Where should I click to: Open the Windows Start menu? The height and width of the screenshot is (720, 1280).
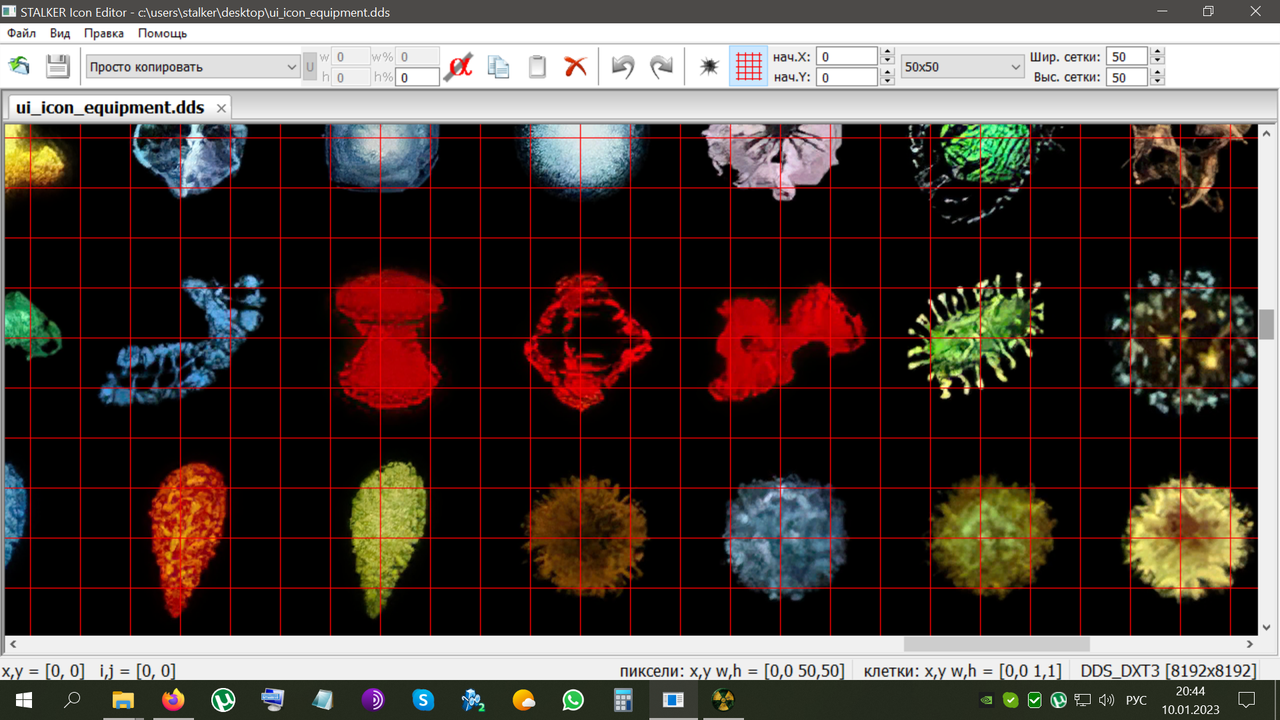coord(24,700)
